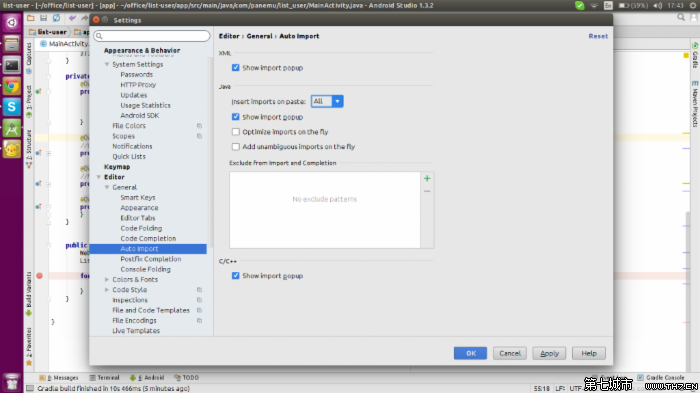The image size is (700, 393).
Task: Click the Code Style project-level icon
Action: coord(199,290)
